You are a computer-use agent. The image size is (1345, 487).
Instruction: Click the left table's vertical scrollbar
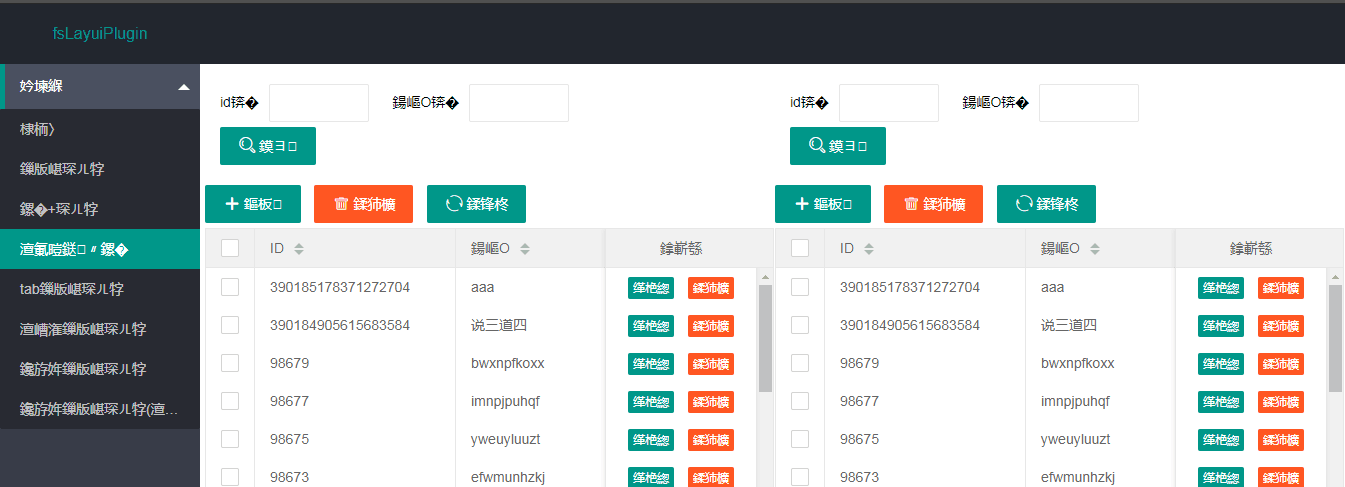pyautogui.click(x=765, y=338)
